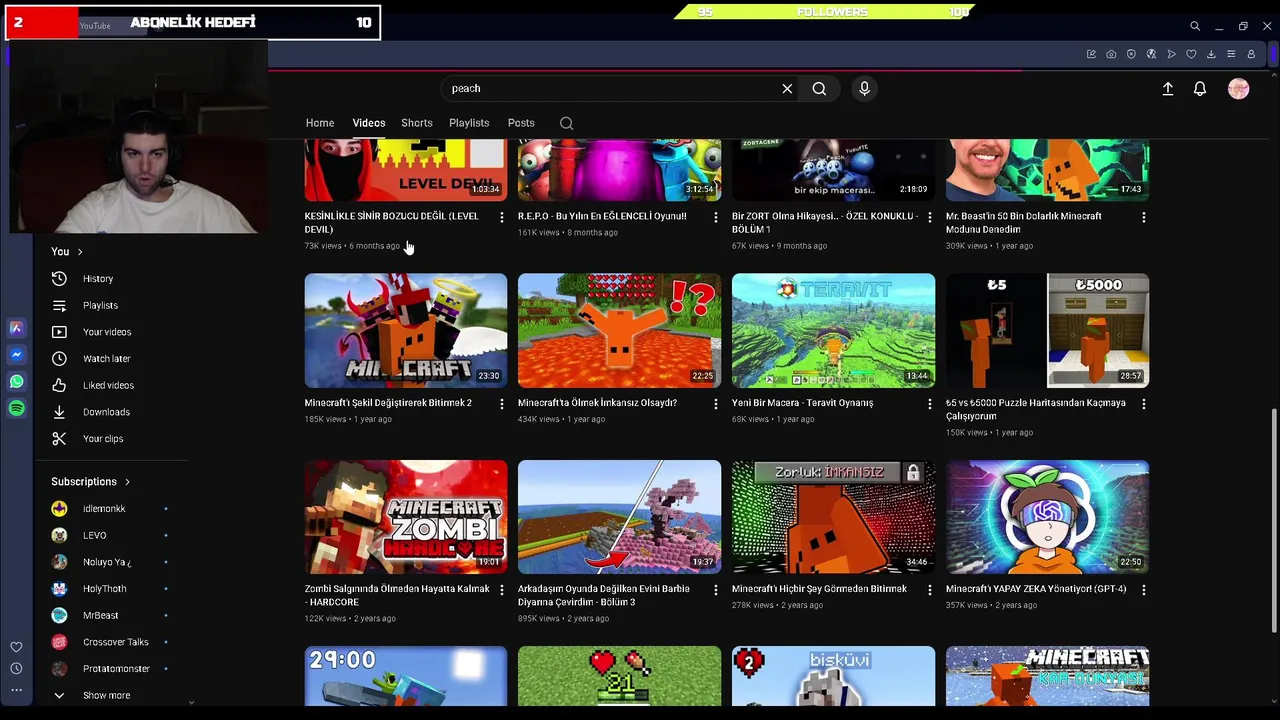Play the Teravit Oynanış video thumbnail
The image size is (1280, 720).
[x=833, y=330]
